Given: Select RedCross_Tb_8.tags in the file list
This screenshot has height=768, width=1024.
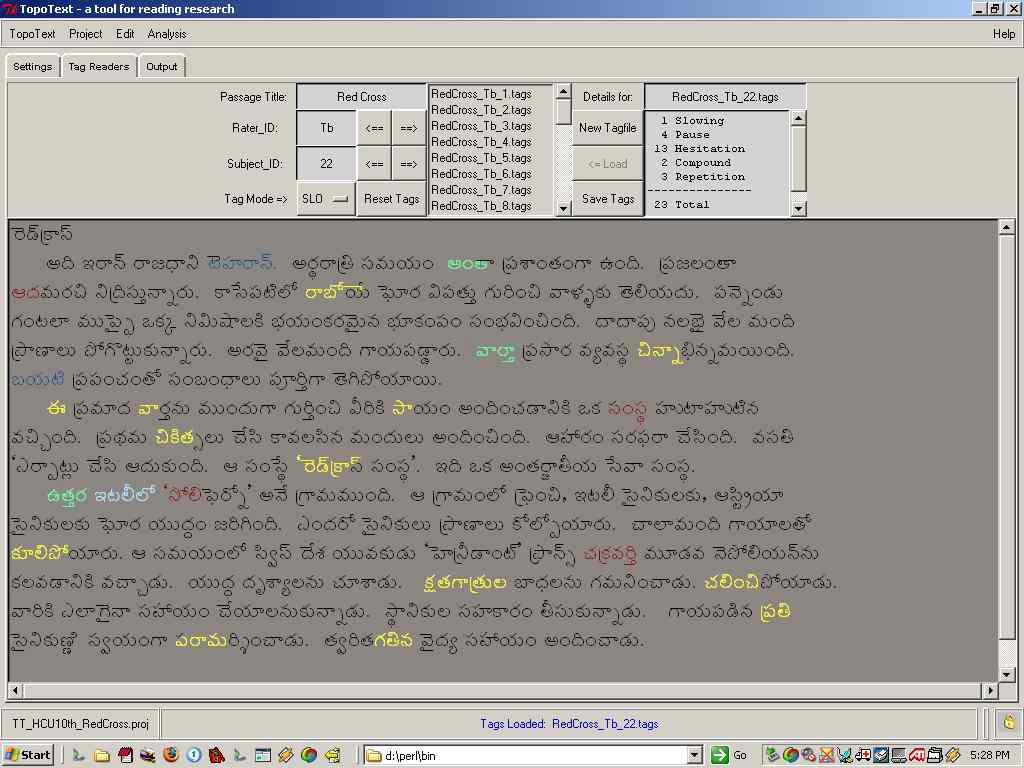Looking at the screenshot, I should 481,206.
